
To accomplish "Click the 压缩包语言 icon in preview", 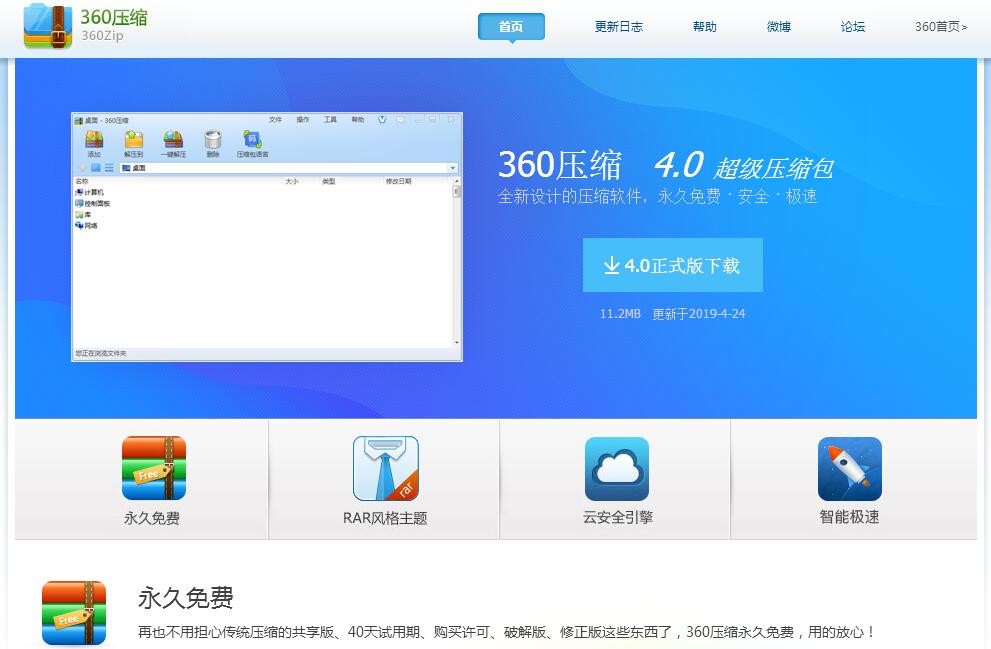I will [252, 141].
